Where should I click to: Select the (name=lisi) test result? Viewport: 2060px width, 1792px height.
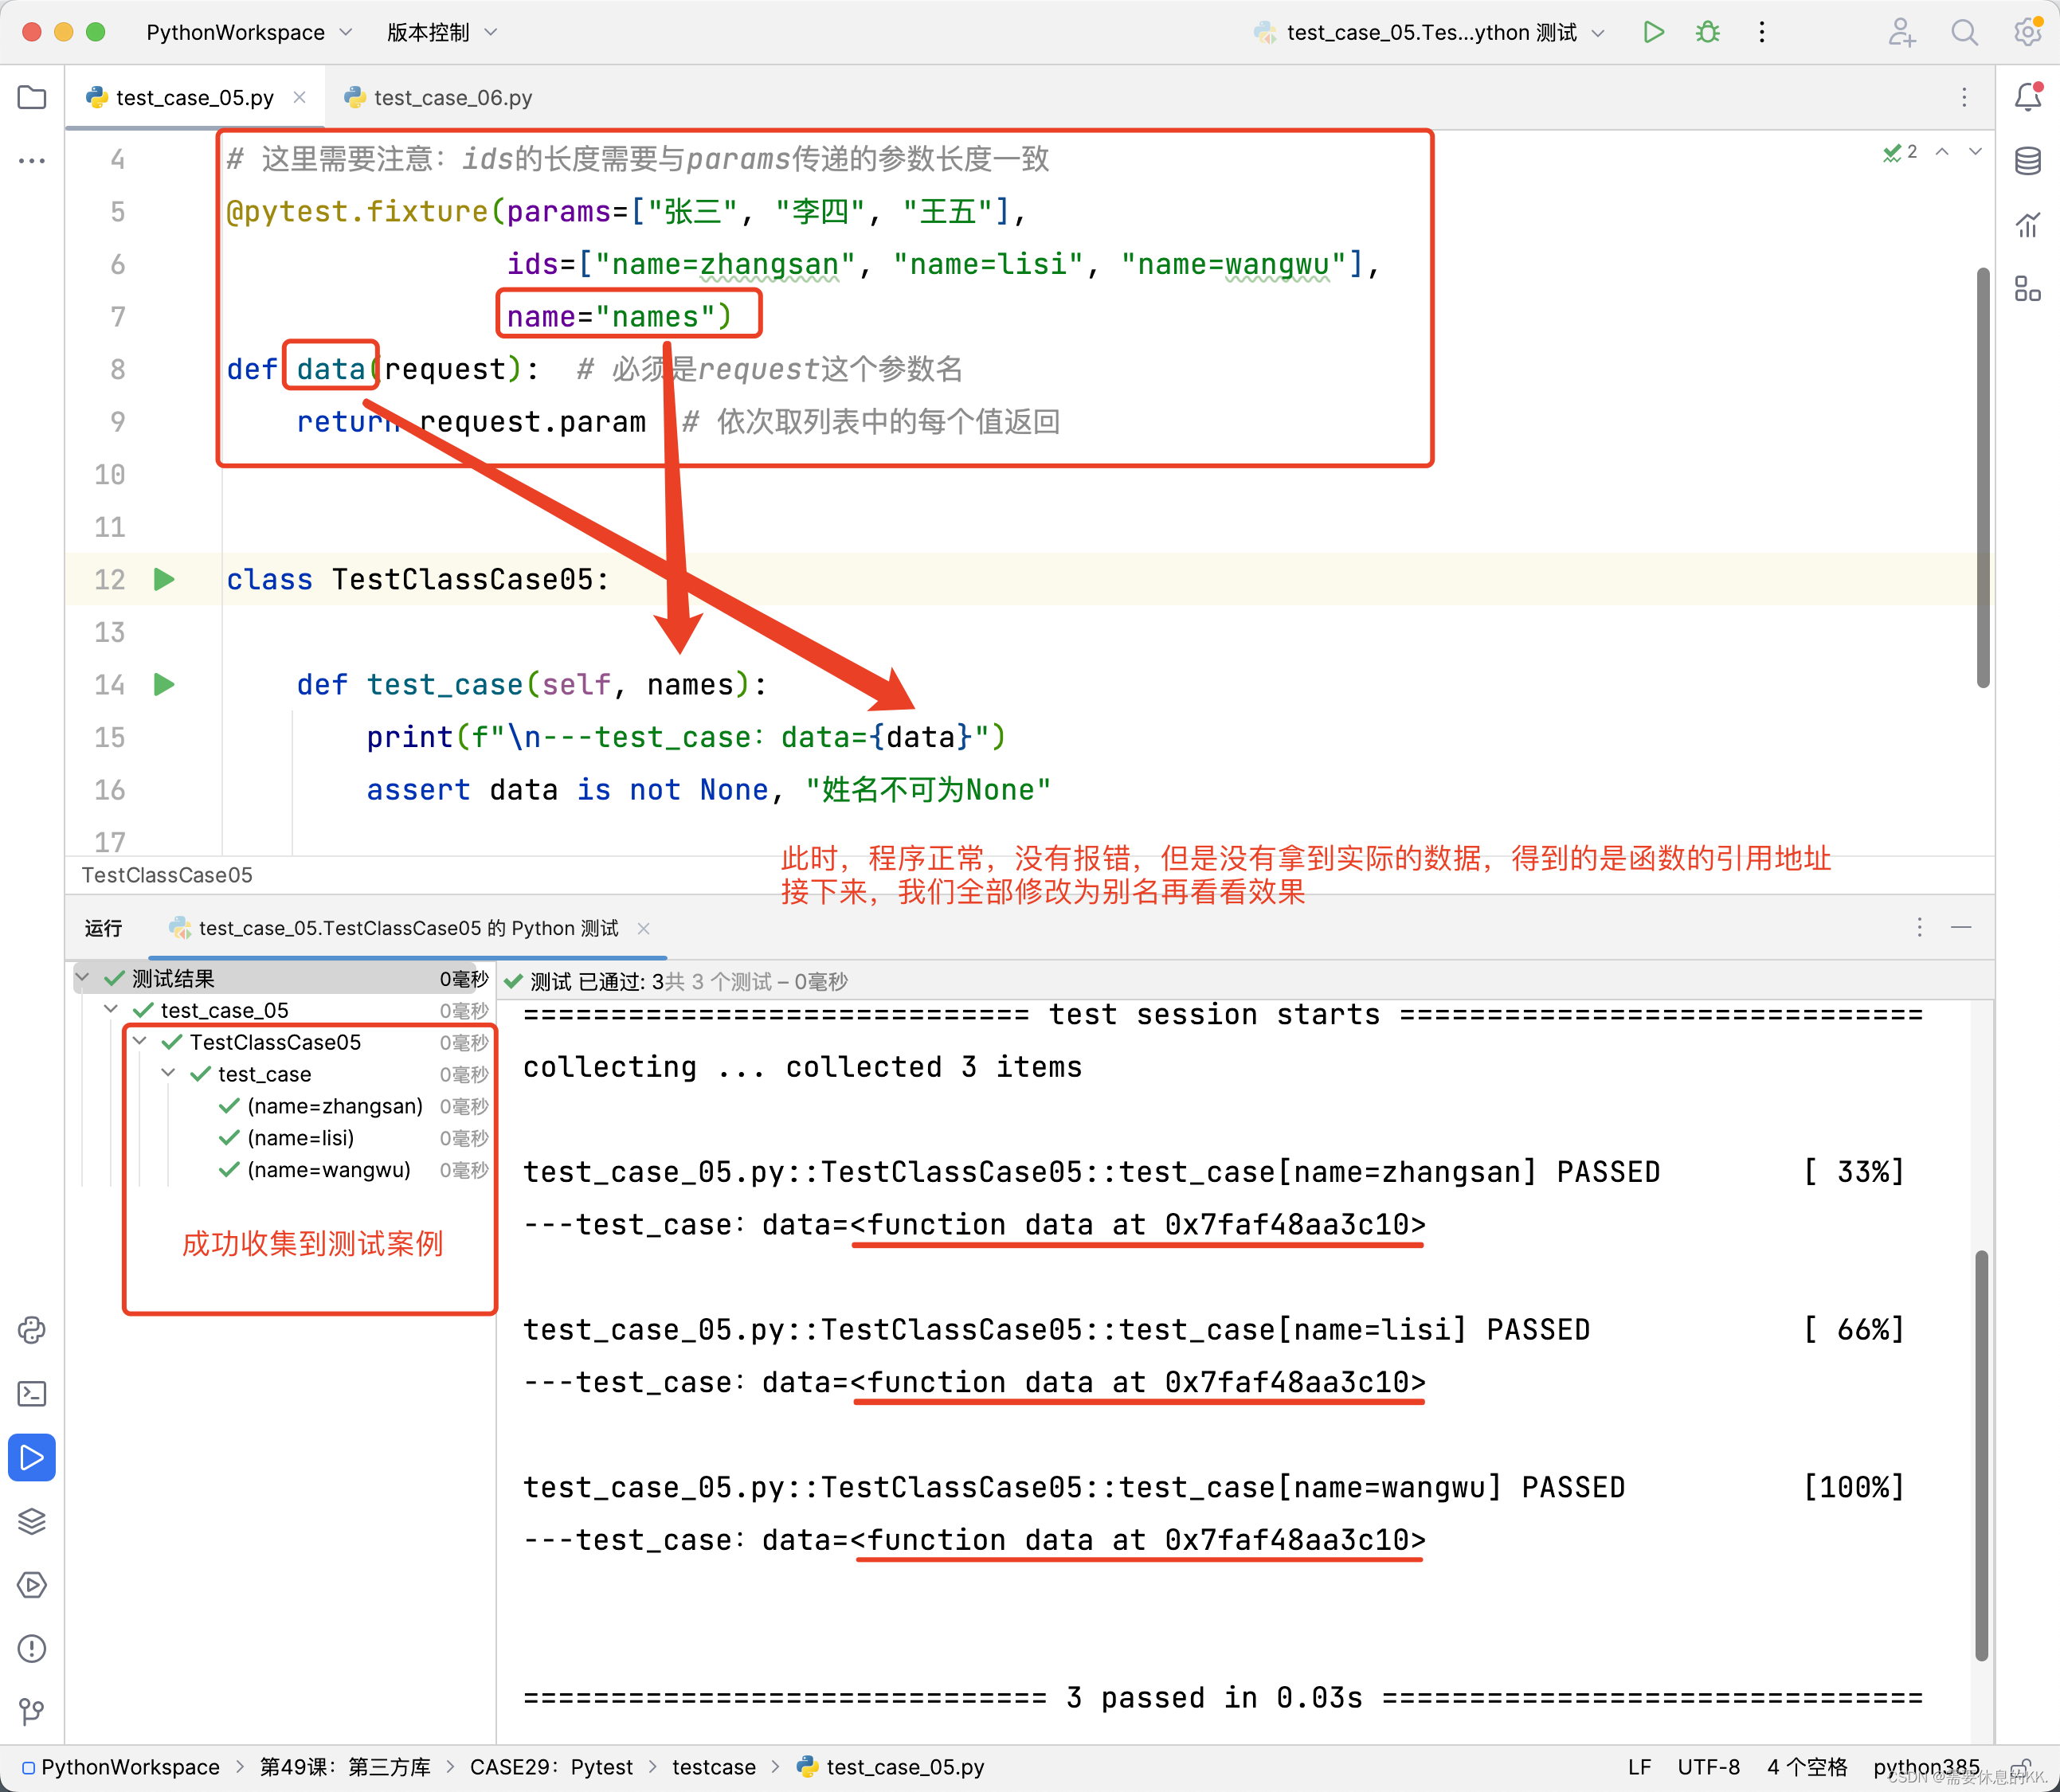tap(300, 1138)
